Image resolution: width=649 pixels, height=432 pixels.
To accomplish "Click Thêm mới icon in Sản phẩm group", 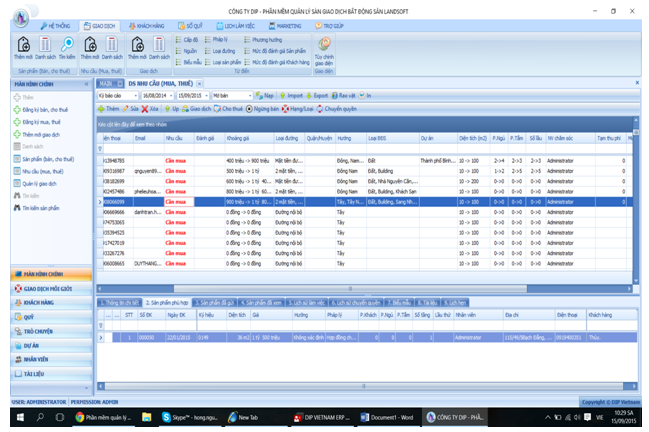I will (23, 43).
